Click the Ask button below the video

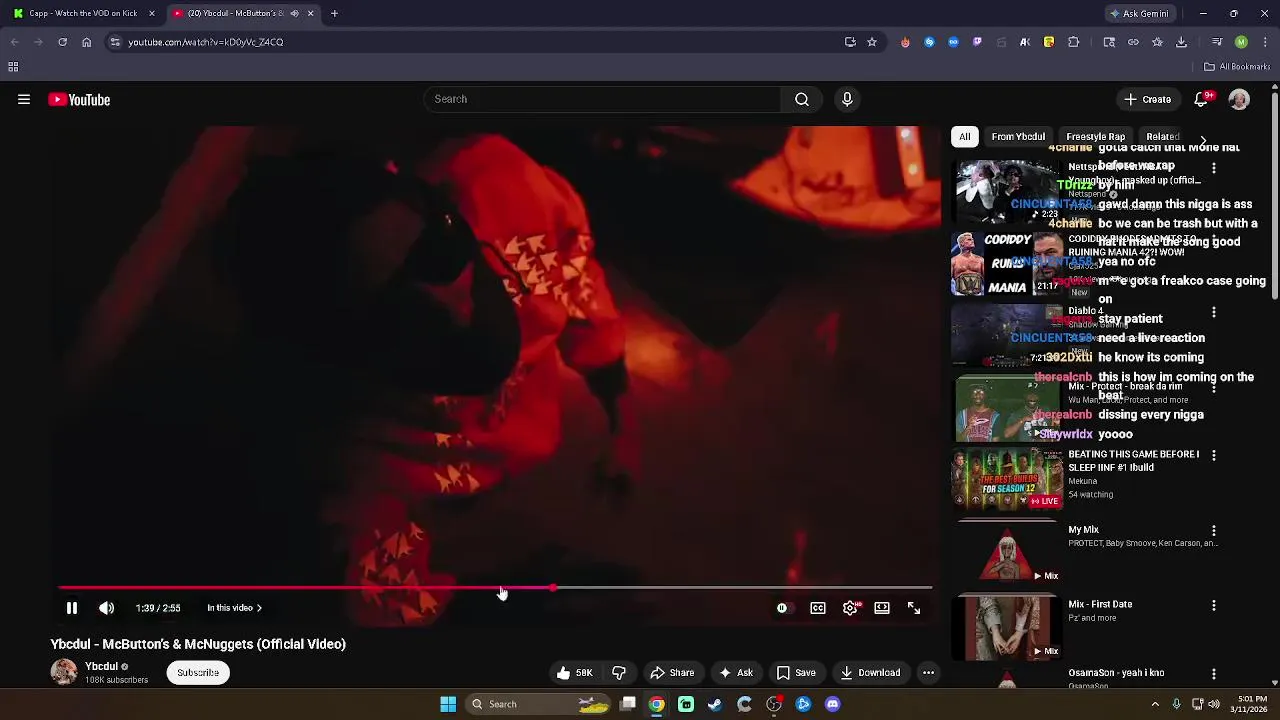pos(736,673)
